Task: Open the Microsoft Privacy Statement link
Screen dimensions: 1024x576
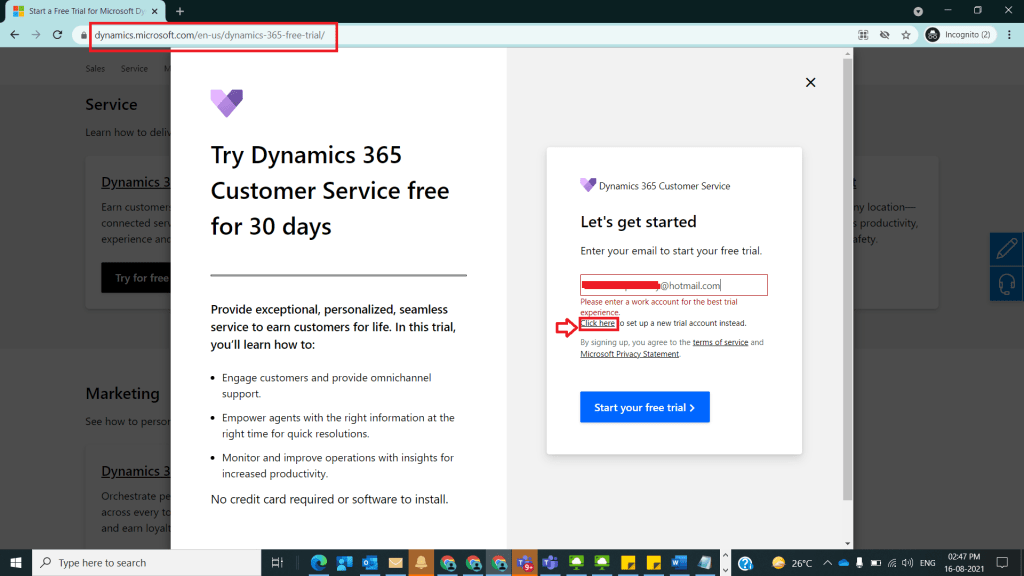Action: (x=629, y=354)
